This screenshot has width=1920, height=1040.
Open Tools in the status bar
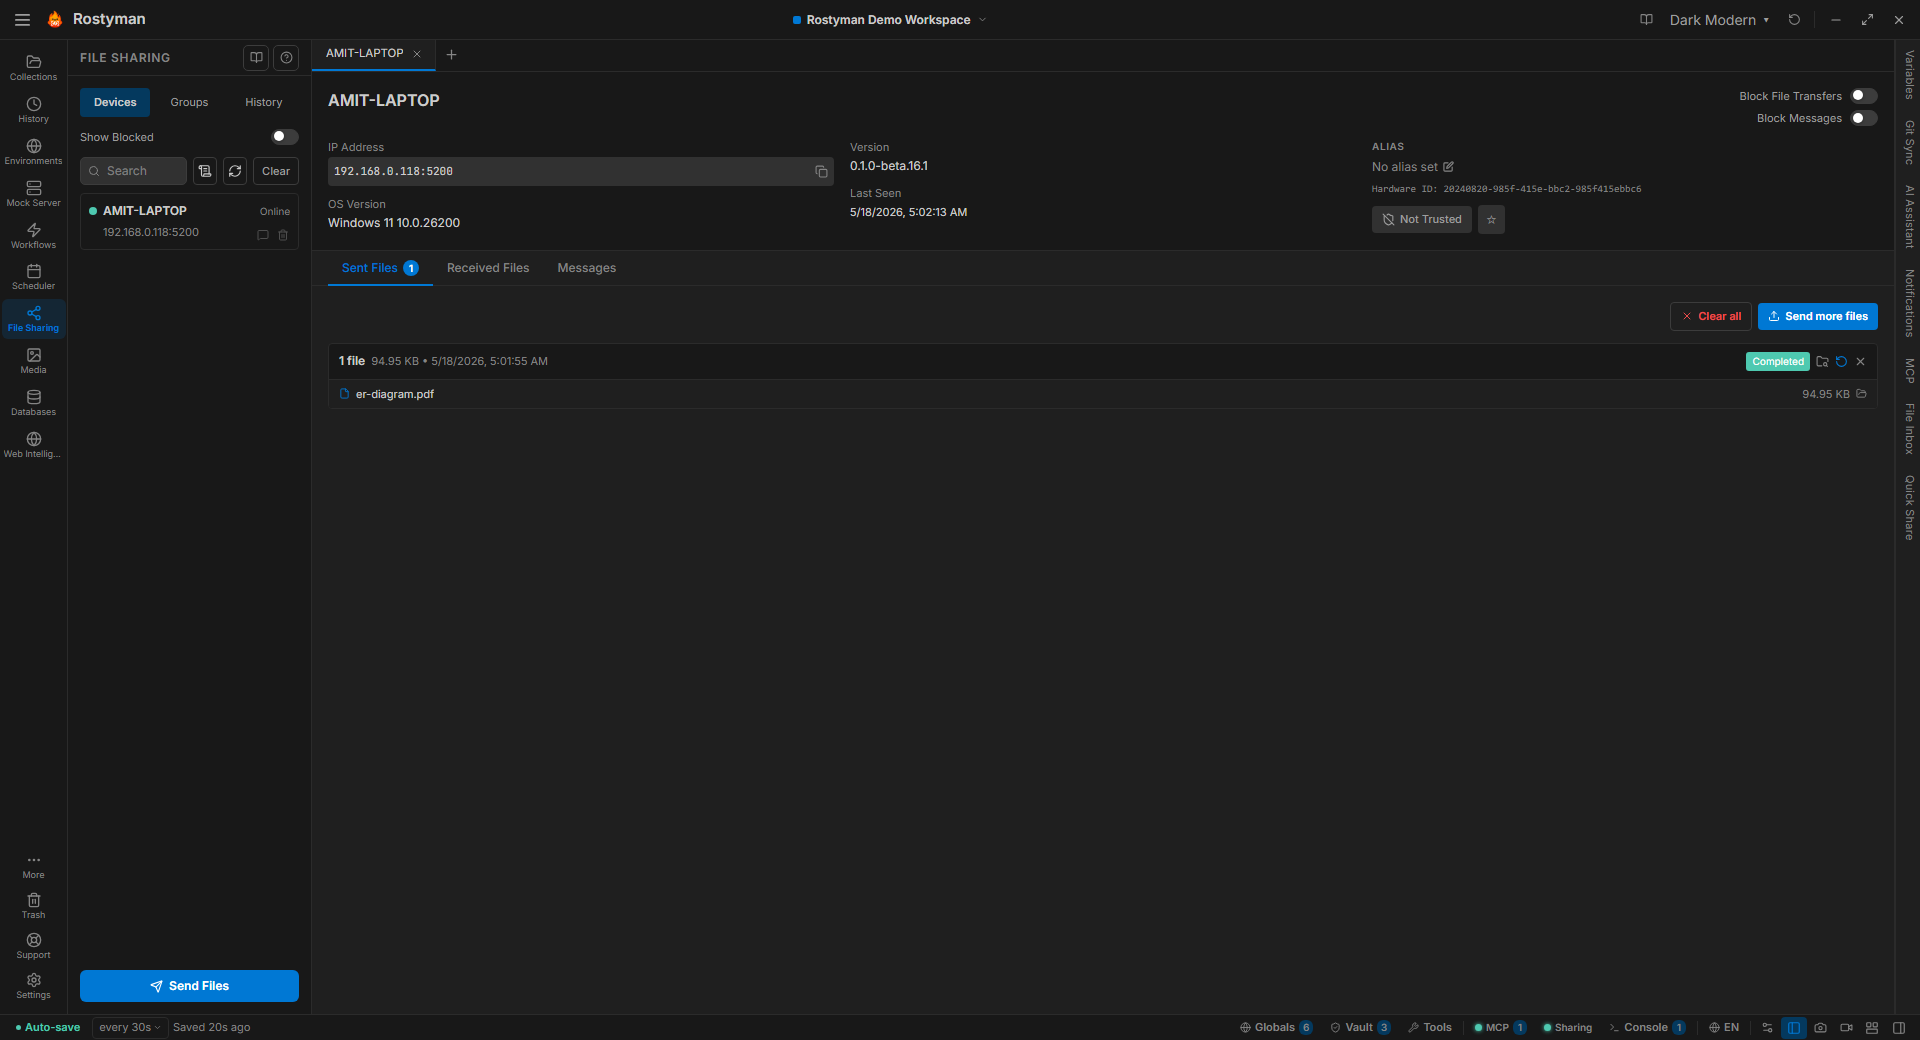click(1430, 1027)
